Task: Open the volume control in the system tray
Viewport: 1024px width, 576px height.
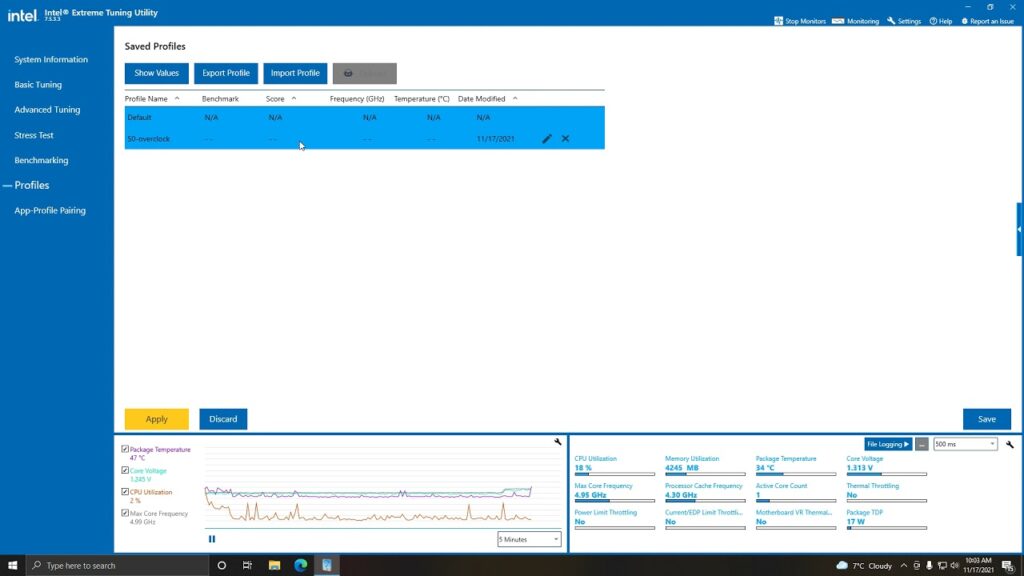Action: tap(954, 566)
